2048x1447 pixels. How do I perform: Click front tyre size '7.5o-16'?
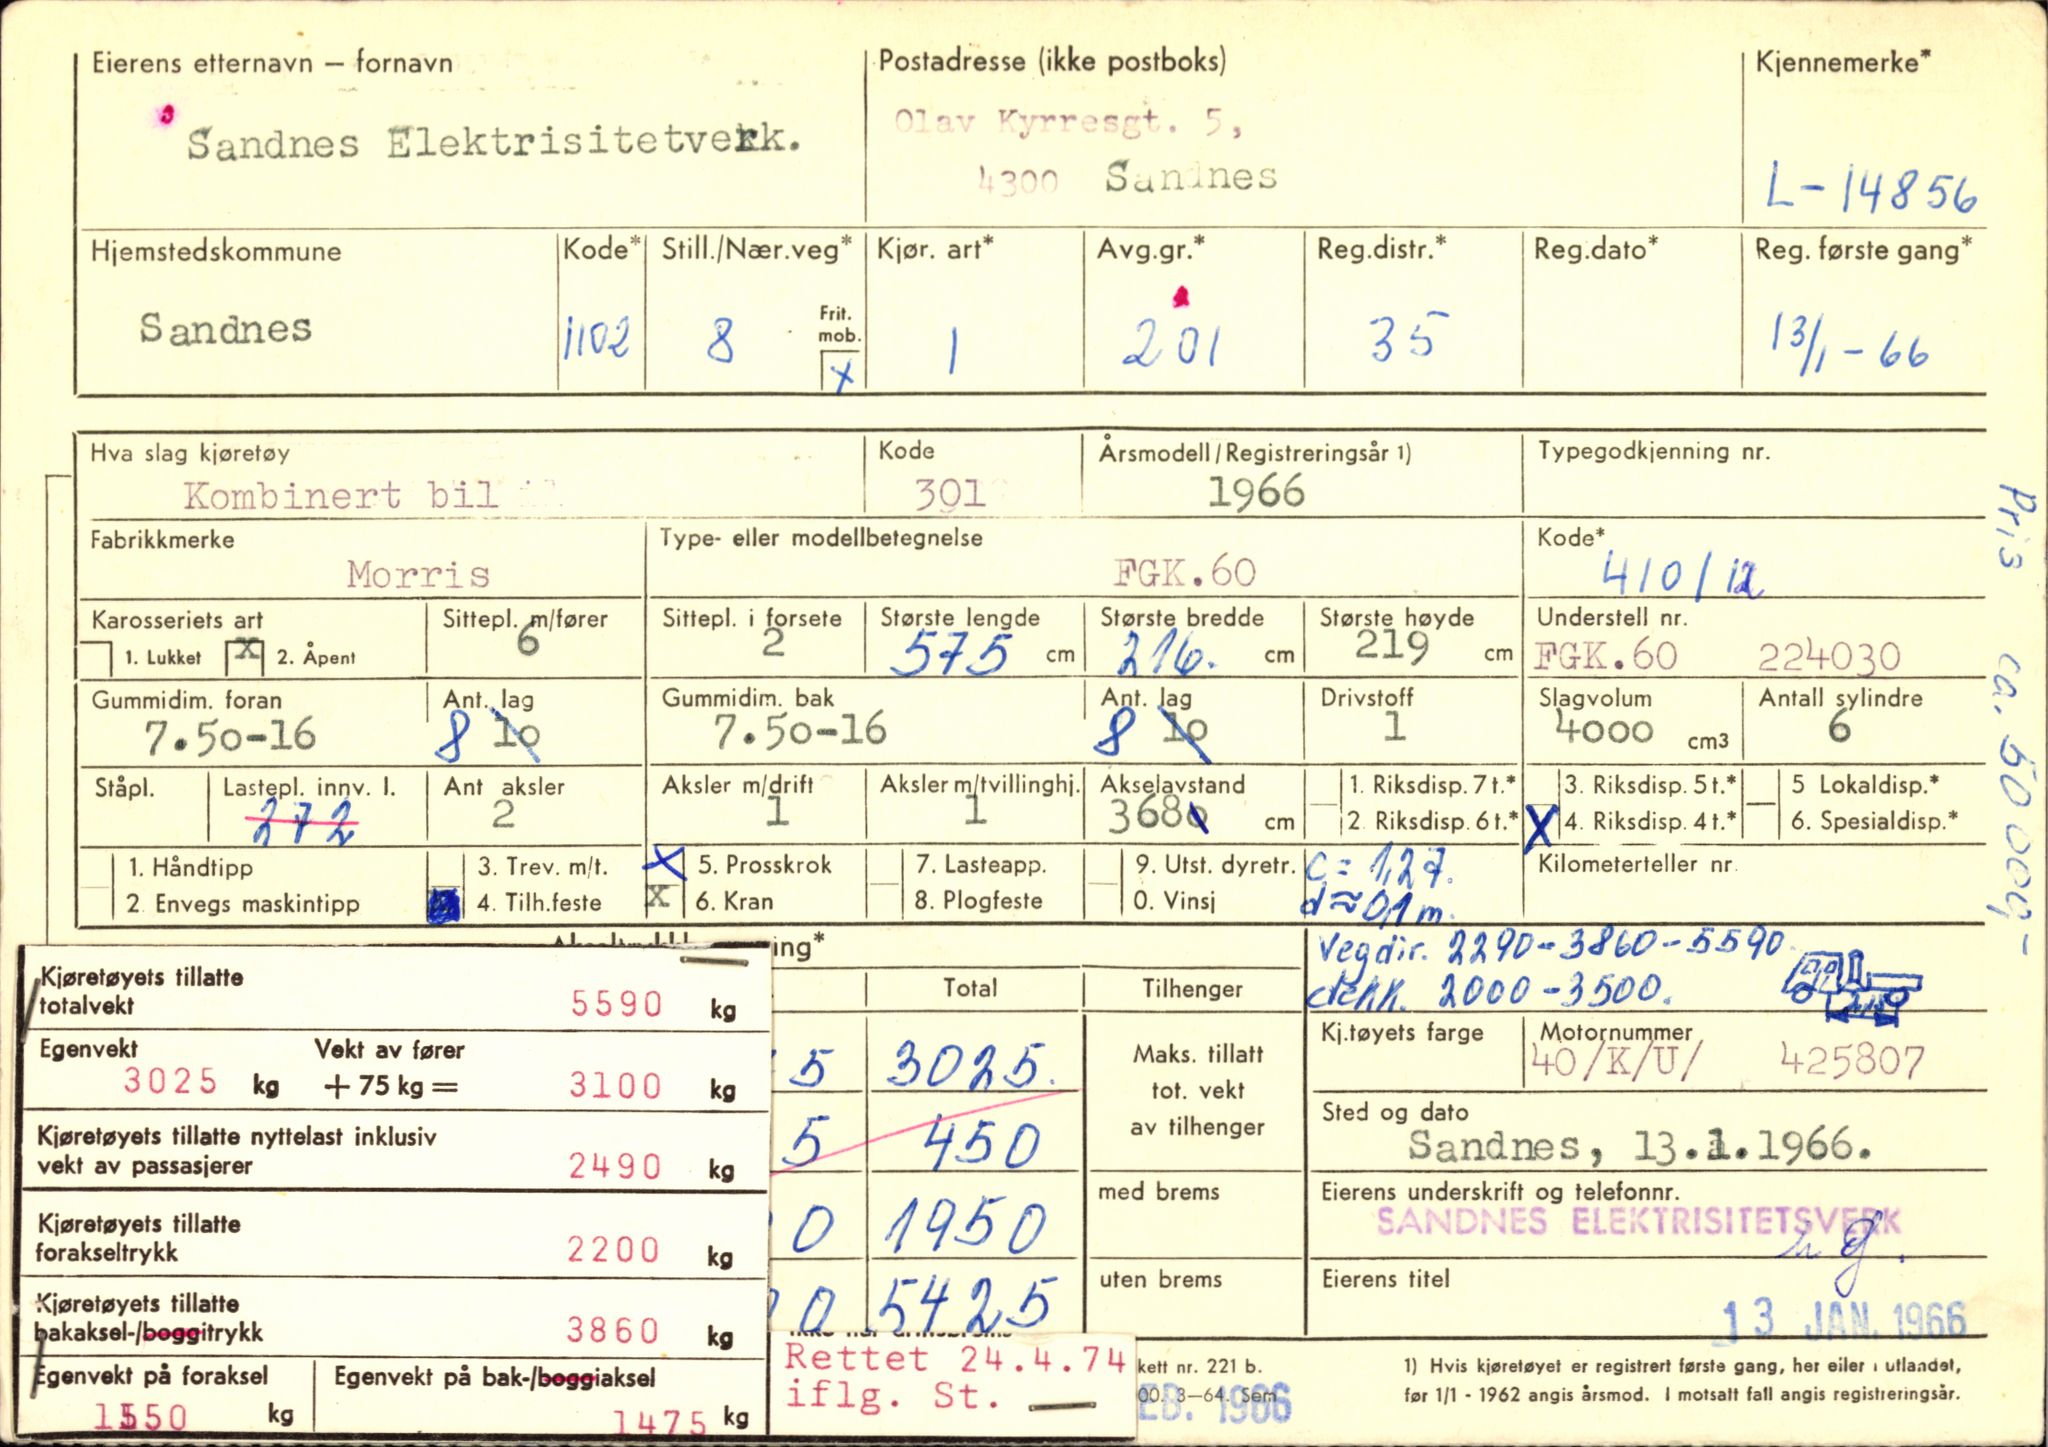(x=230, y=737)
